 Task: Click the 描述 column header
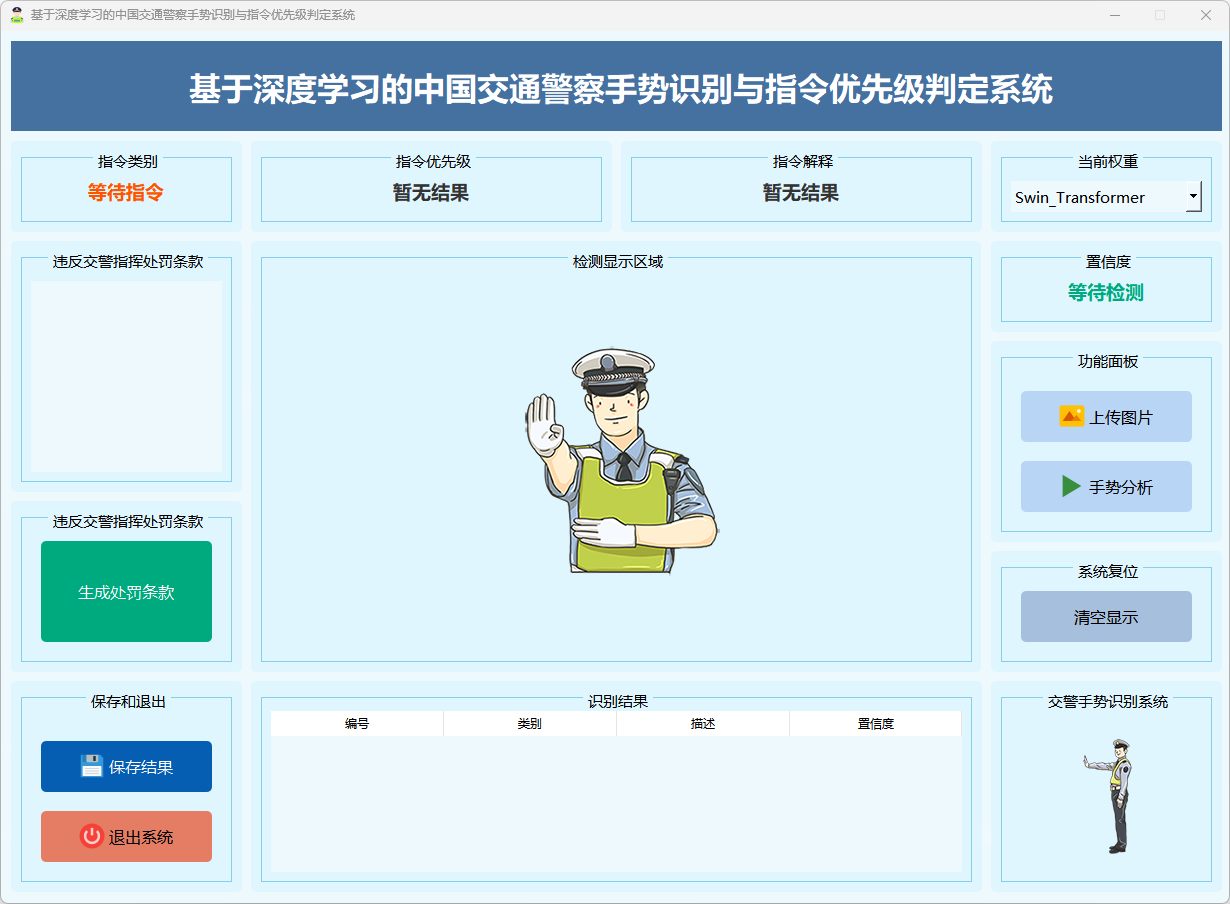click(x=702, y=724)
